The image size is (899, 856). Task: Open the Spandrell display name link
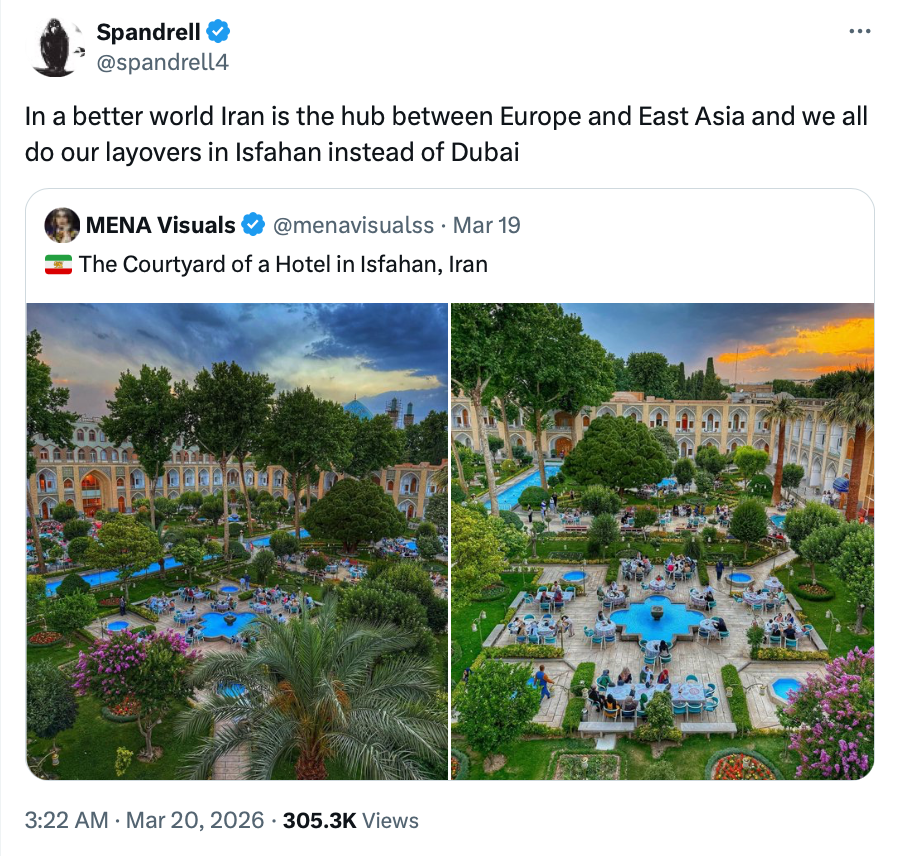(148, 33)
